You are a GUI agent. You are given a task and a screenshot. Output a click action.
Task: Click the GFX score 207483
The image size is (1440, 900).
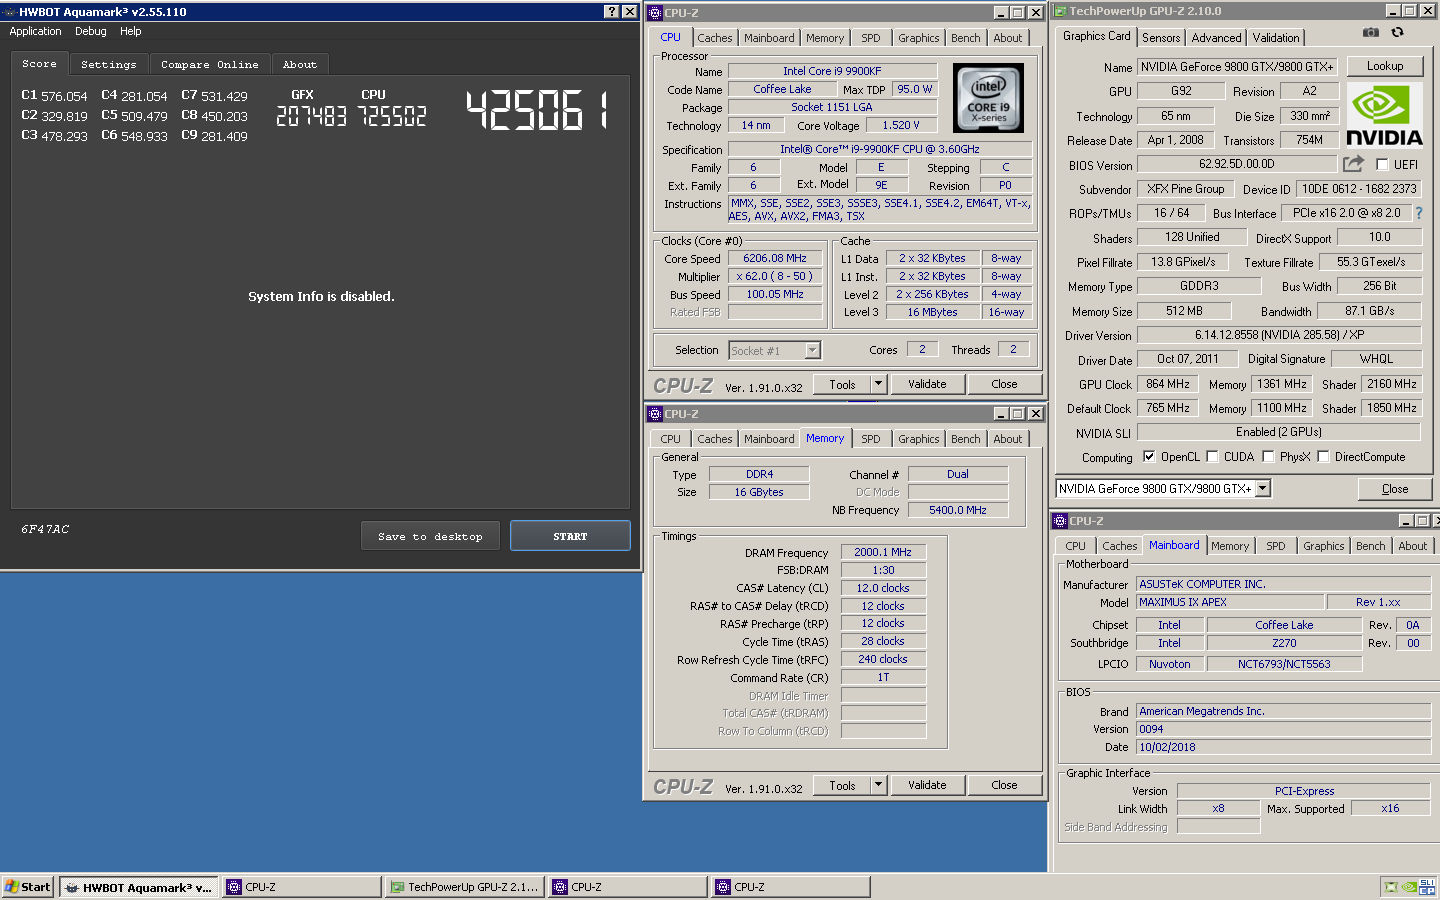pos(311,116)
